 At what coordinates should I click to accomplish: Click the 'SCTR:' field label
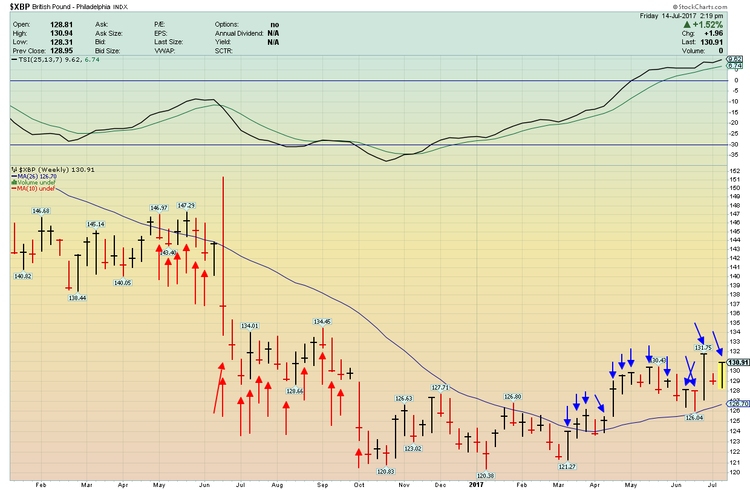pos(223,51)
